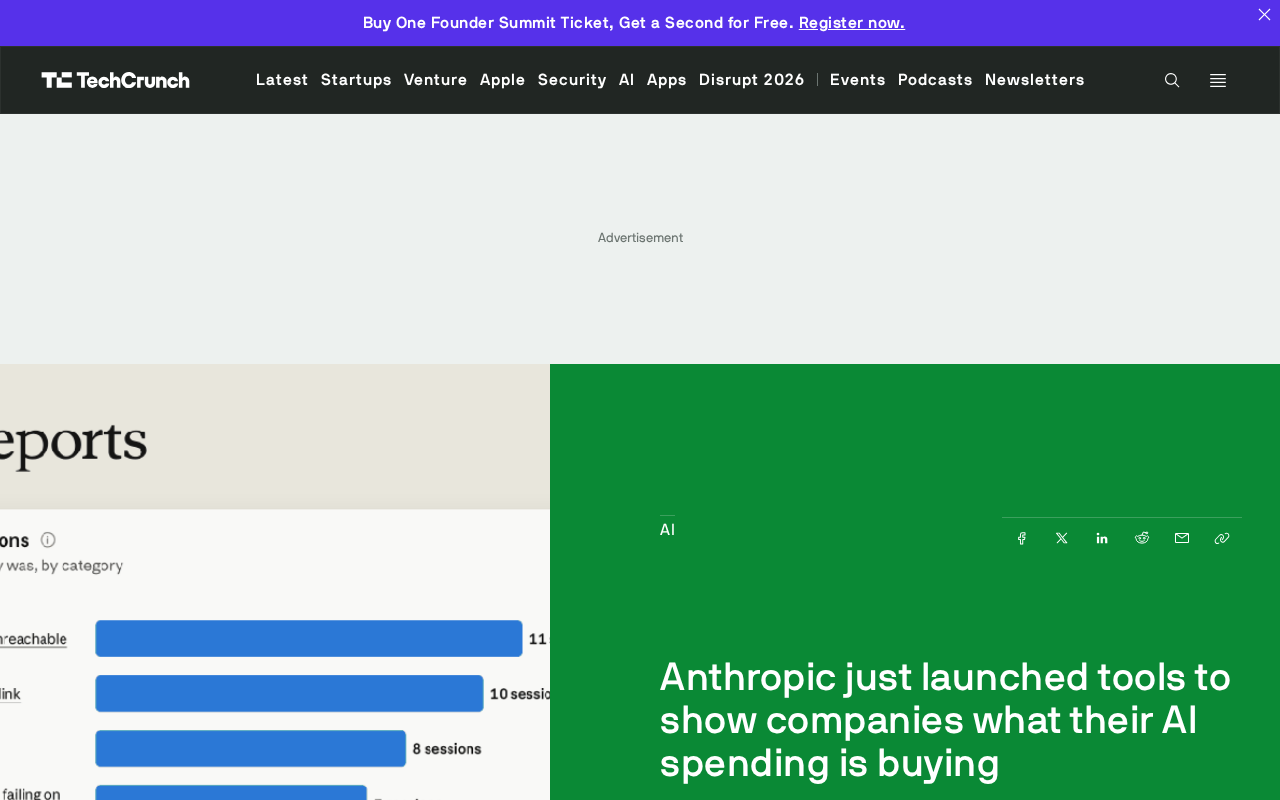The height and width of the screenshot is (800, 1280).
Task: Open the article hero chart image
Action: tap(275, 582)
